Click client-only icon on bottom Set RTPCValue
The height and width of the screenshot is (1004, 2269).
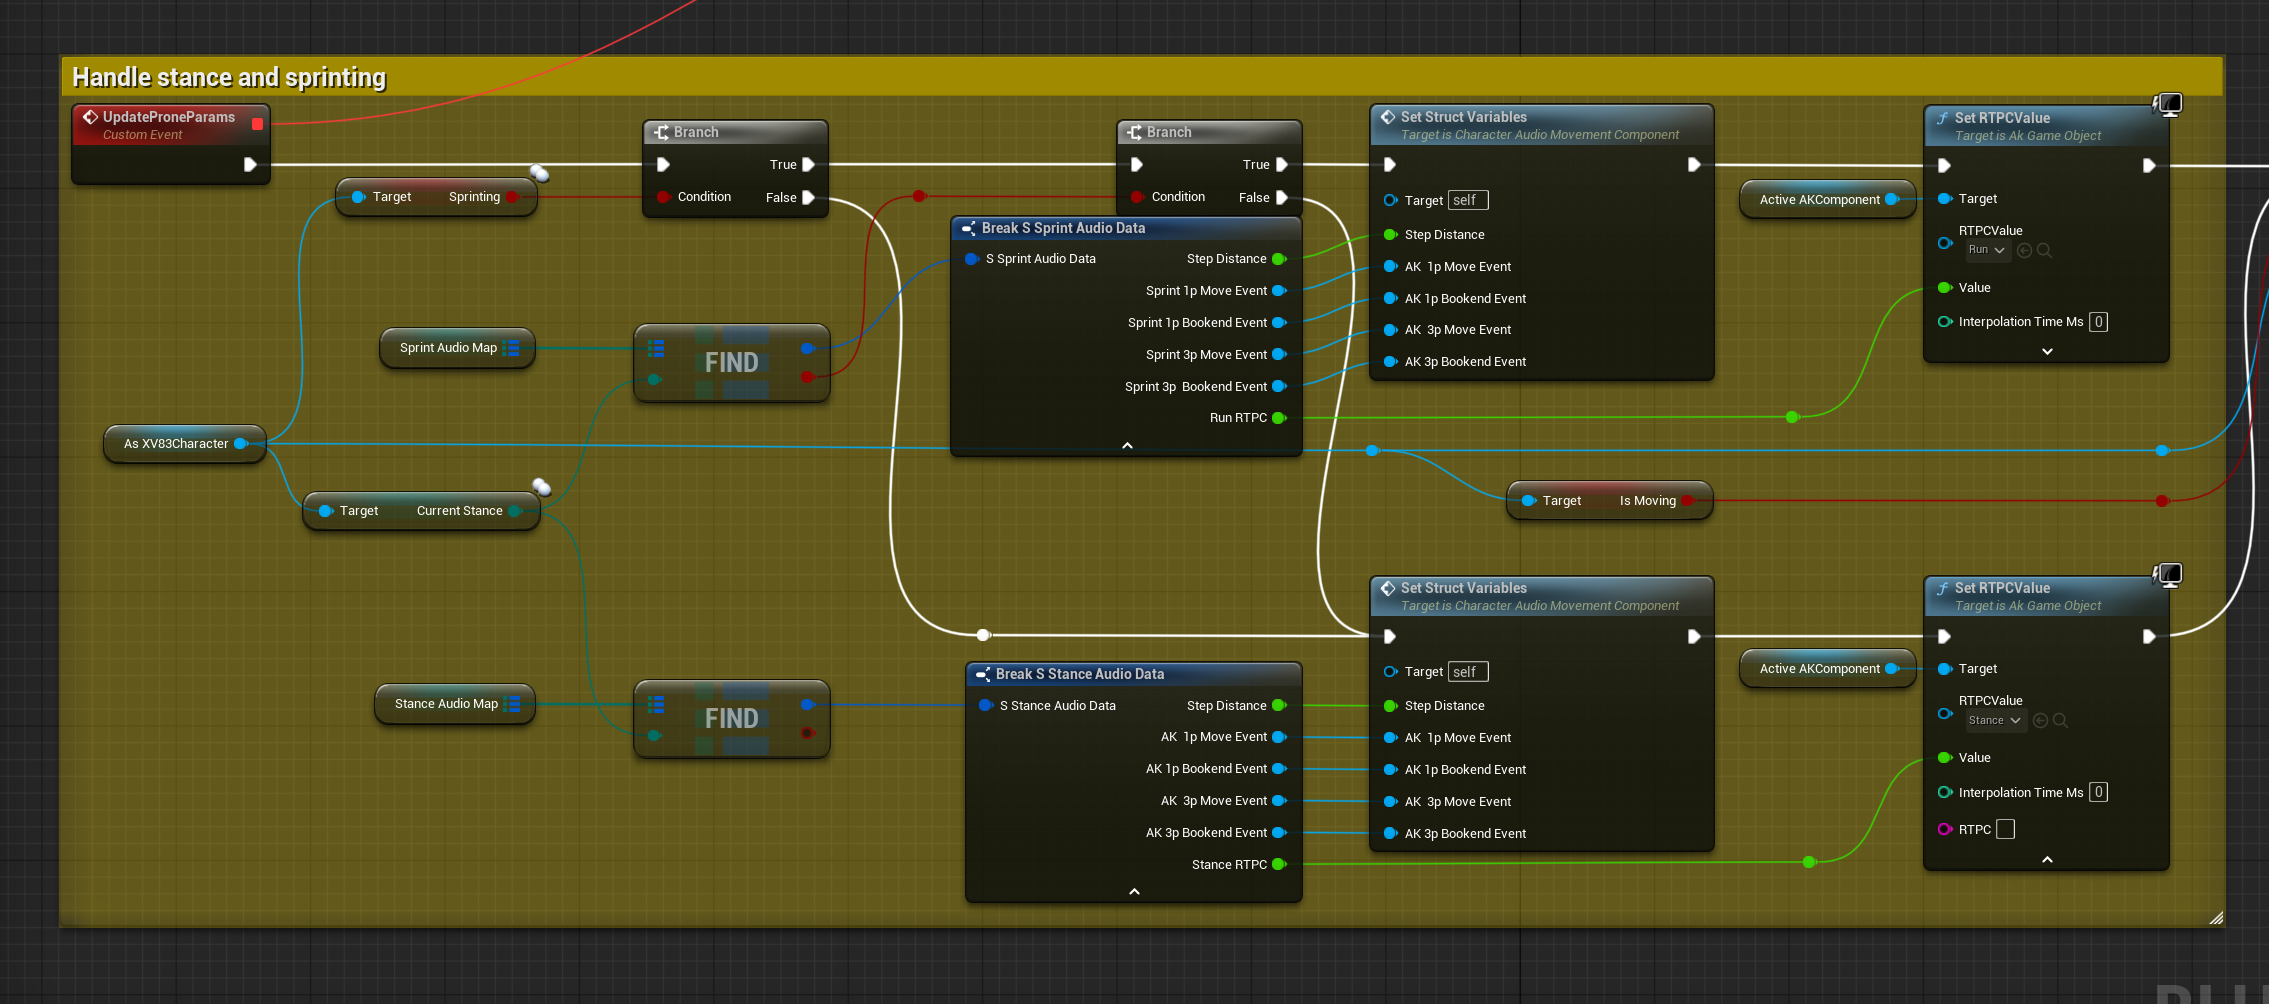pos(2167,575)
